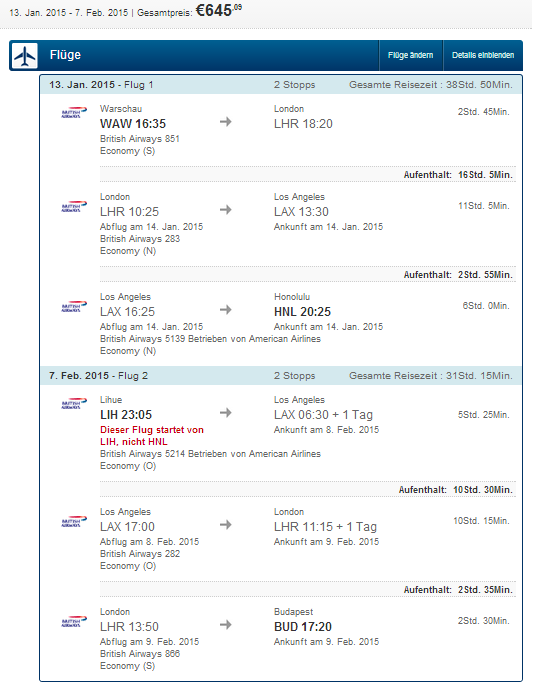Select the 7. Feb. 2015 - Flug 2 header

click(281, 376)
